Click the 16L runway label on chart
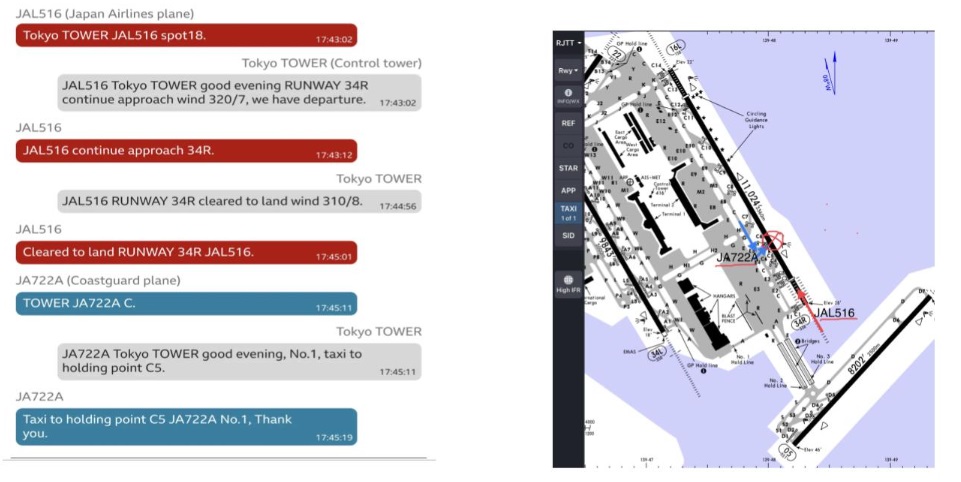The image size is (961, 482). coord(675,47)
